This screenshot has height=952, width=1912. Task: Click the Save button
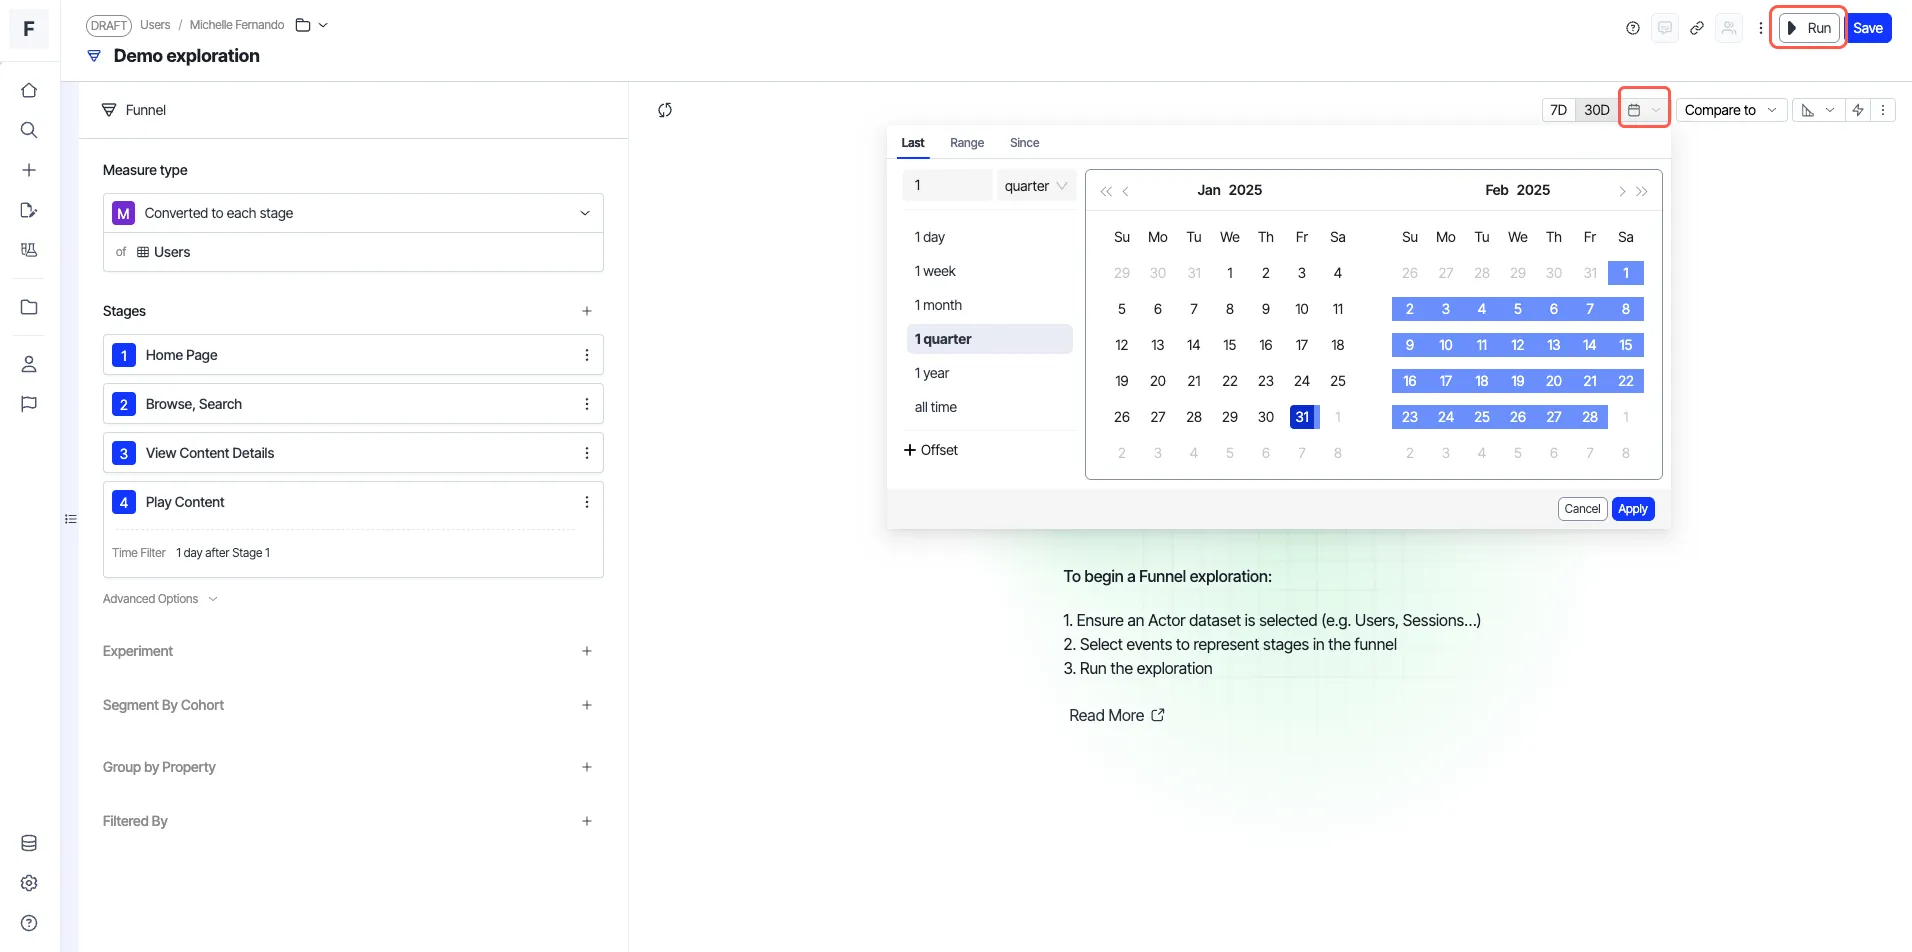[x=1868, y=28]
